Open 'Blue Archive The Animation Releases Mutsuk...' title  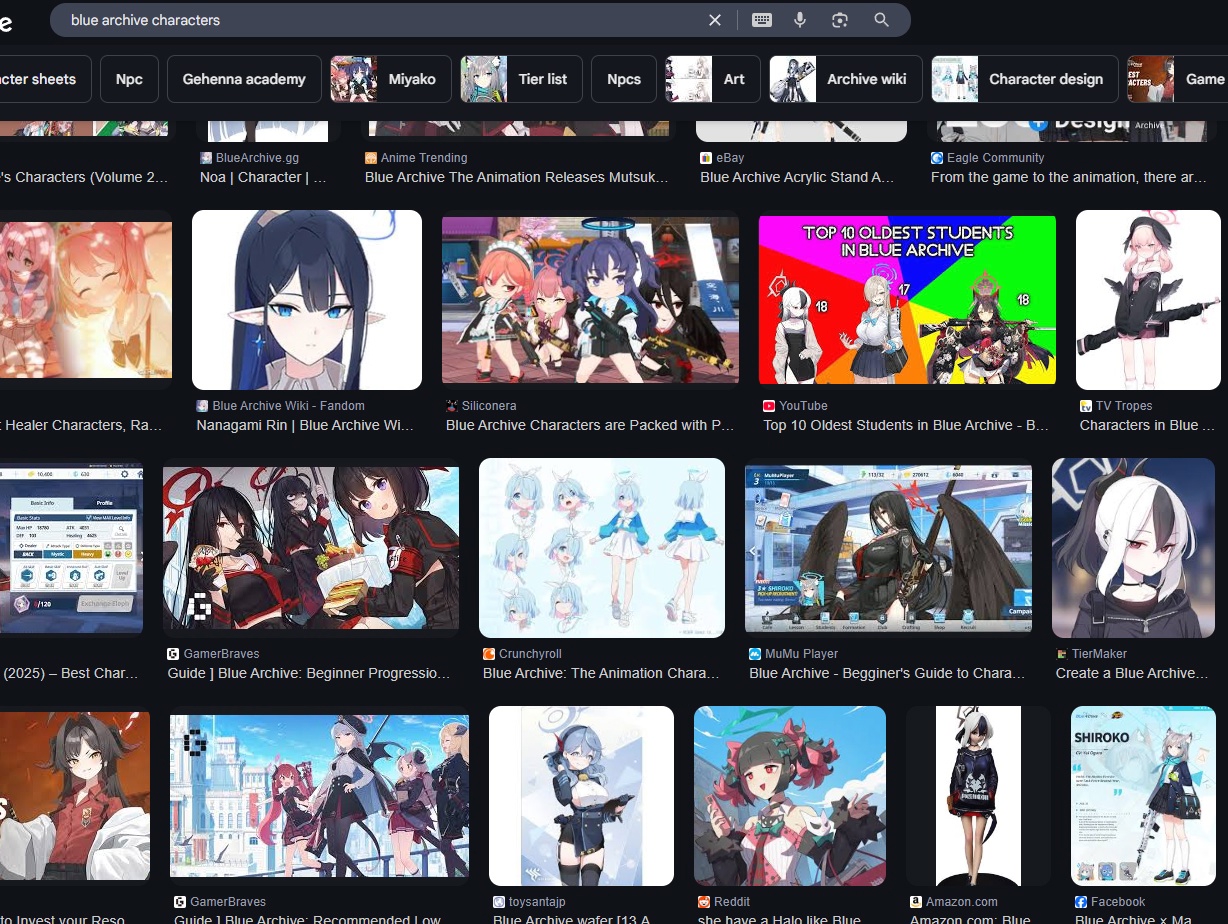pyautogui.click(x=517, y=177)
